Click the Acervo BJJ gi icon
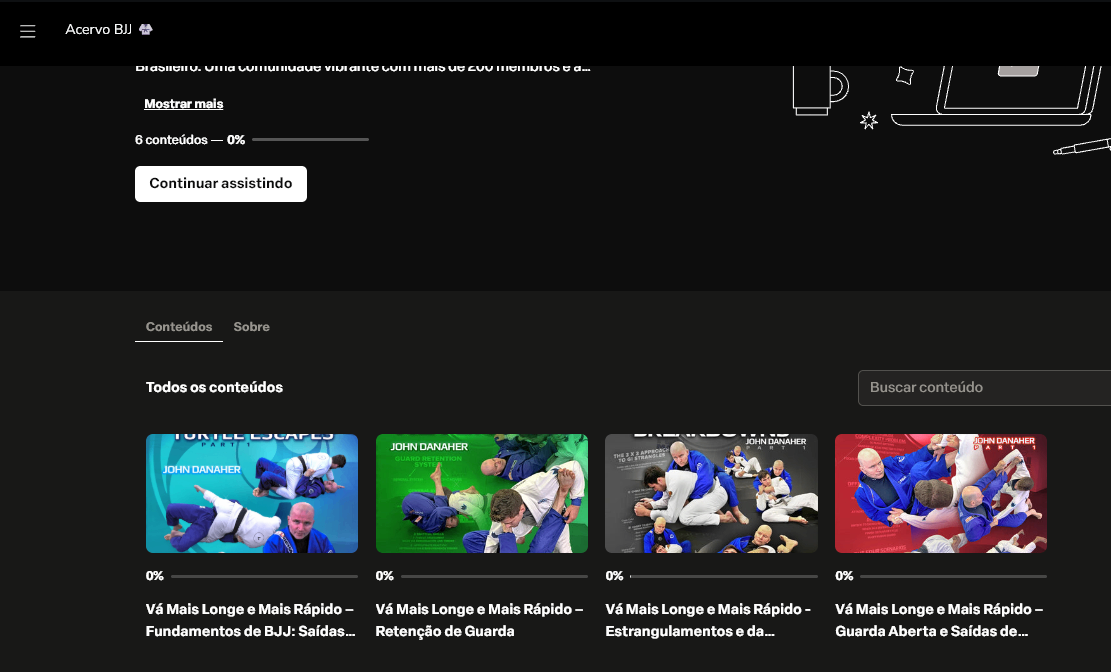 [146, 29]
